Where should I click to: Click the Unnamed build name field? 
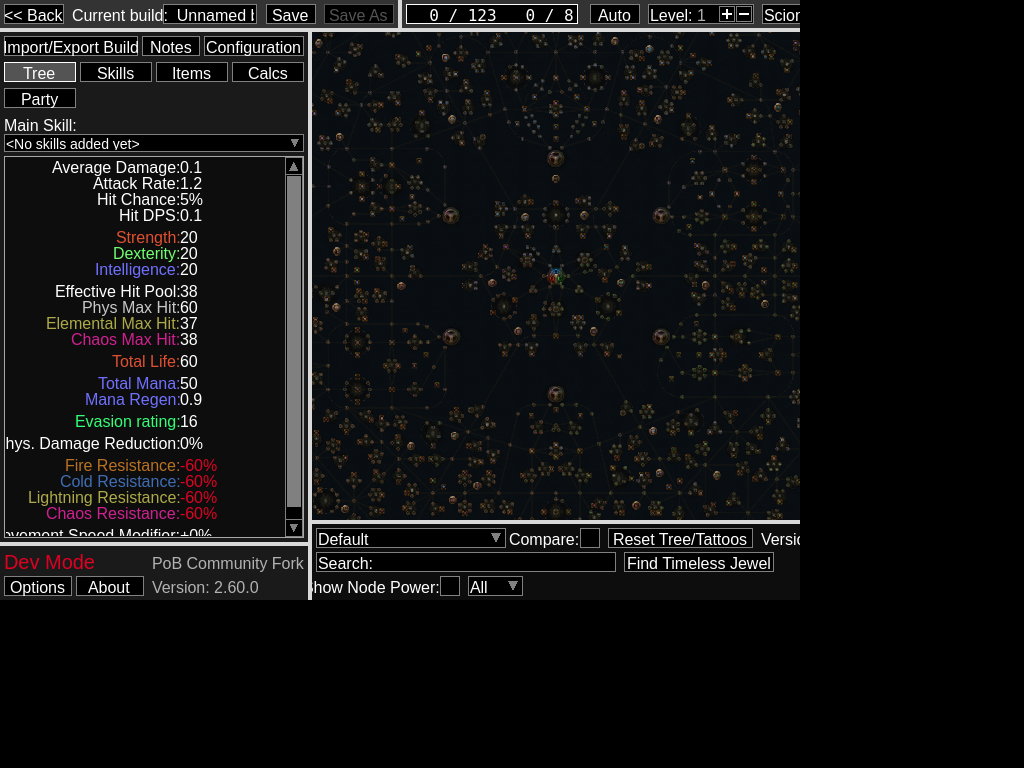pos(210,14)
